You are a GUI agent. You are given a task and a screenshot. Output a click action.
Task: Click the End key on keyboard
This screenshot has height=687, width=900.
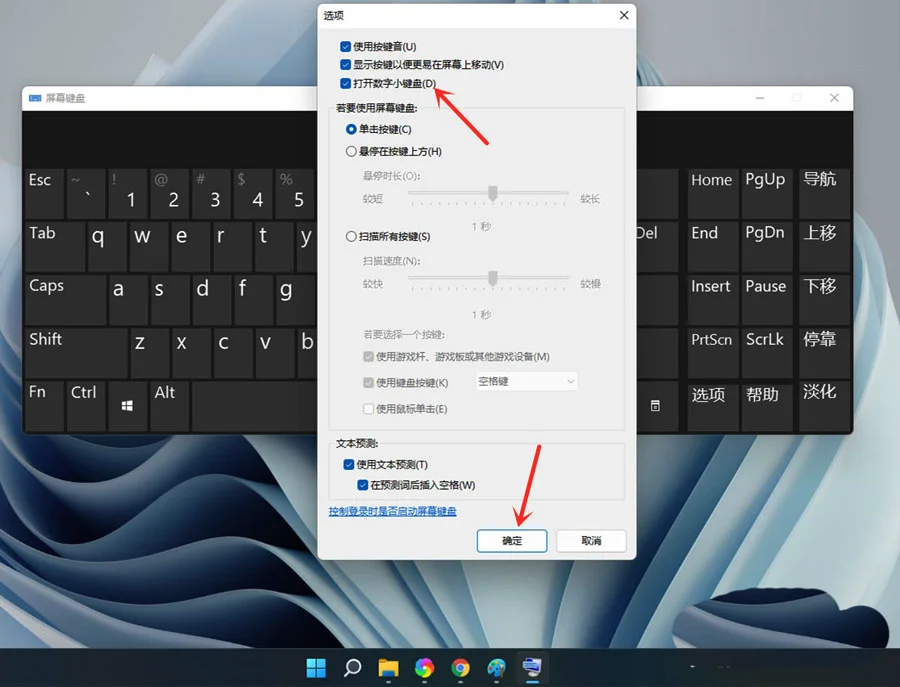pos(713,247)
